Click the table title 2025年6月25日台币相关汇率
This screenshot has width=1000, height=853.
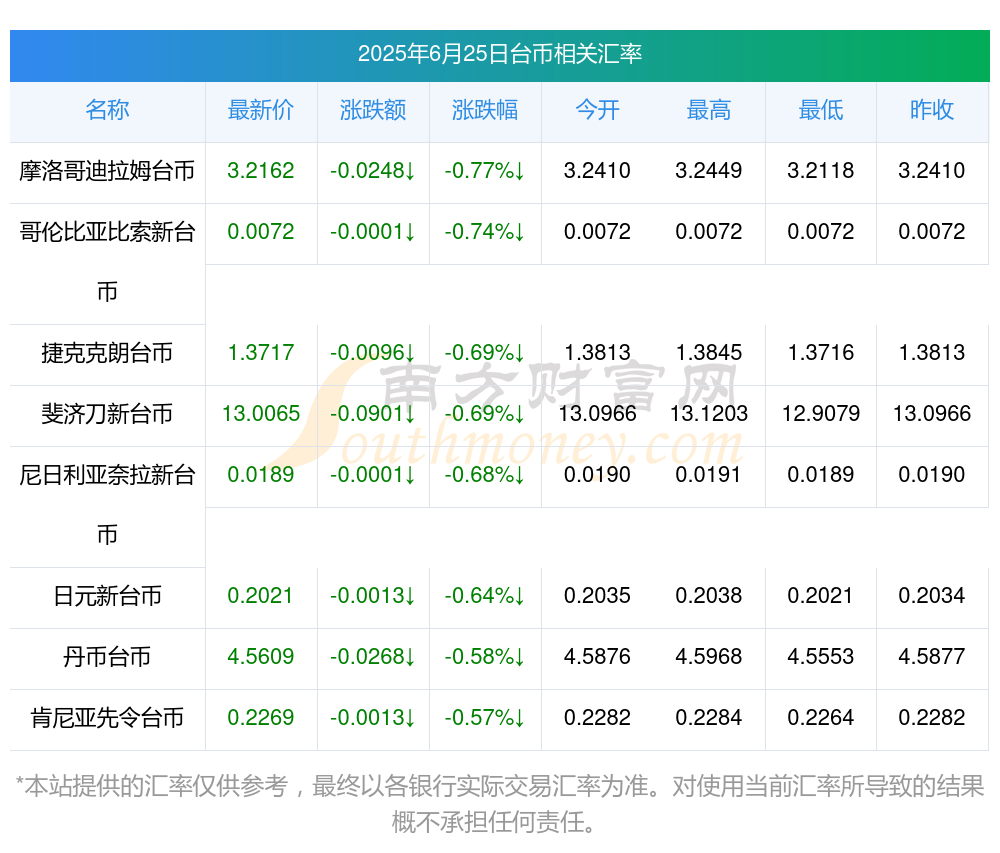(499, 54)
